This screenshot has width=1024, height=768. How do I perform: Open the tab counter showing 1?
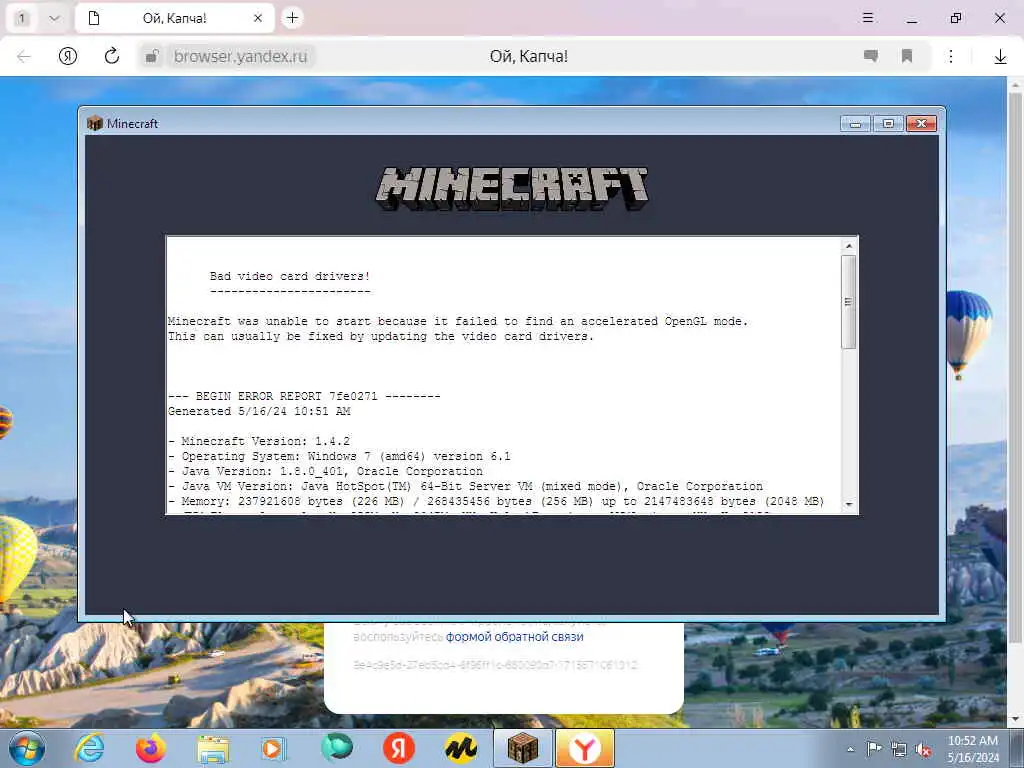click(22, 18)
